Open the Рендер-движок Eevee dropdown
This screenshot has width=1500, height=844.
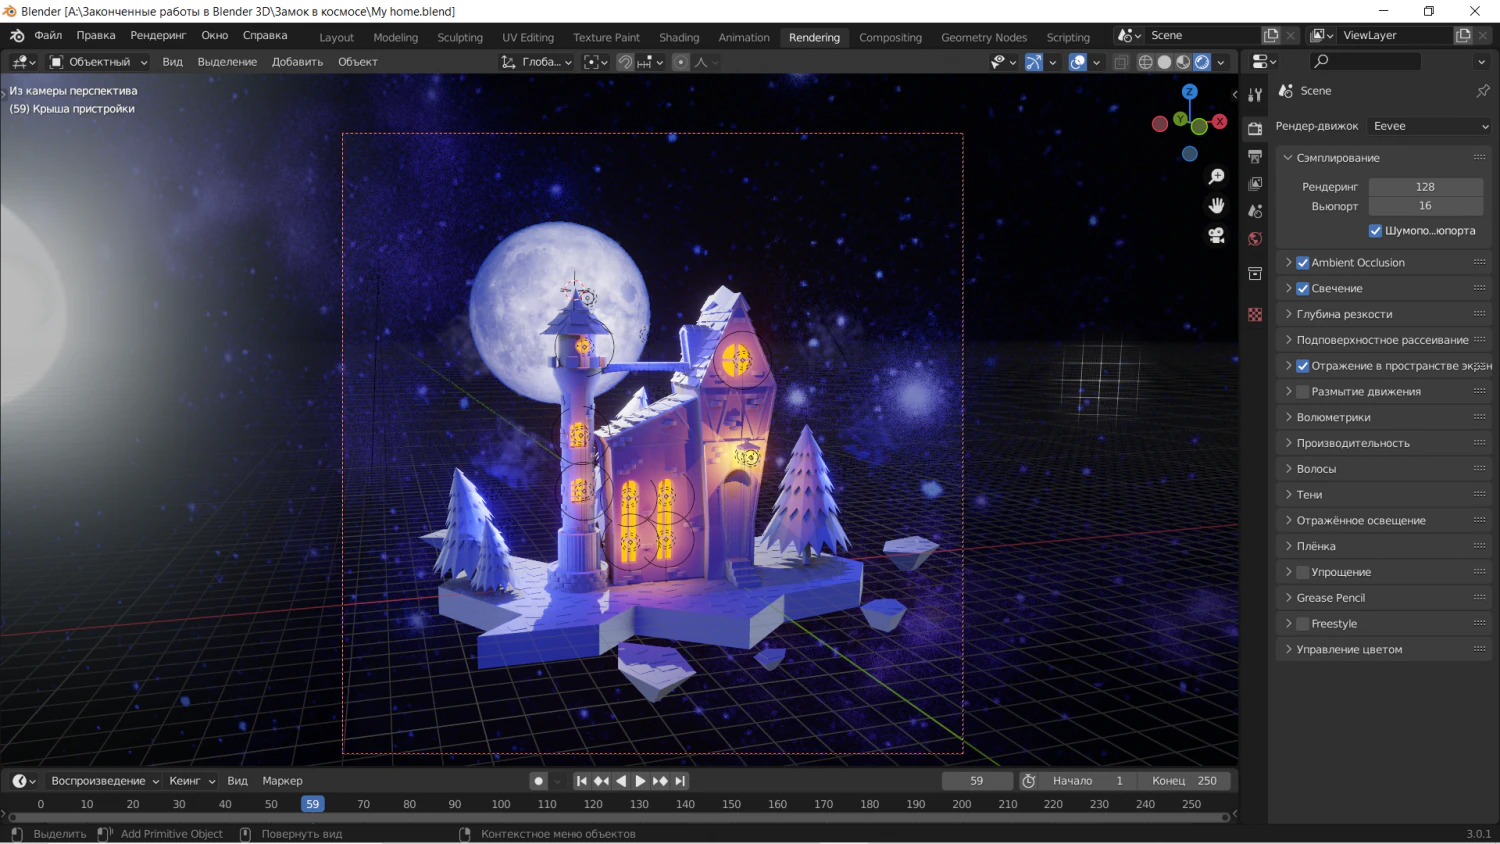click(x=1431, y=126)
